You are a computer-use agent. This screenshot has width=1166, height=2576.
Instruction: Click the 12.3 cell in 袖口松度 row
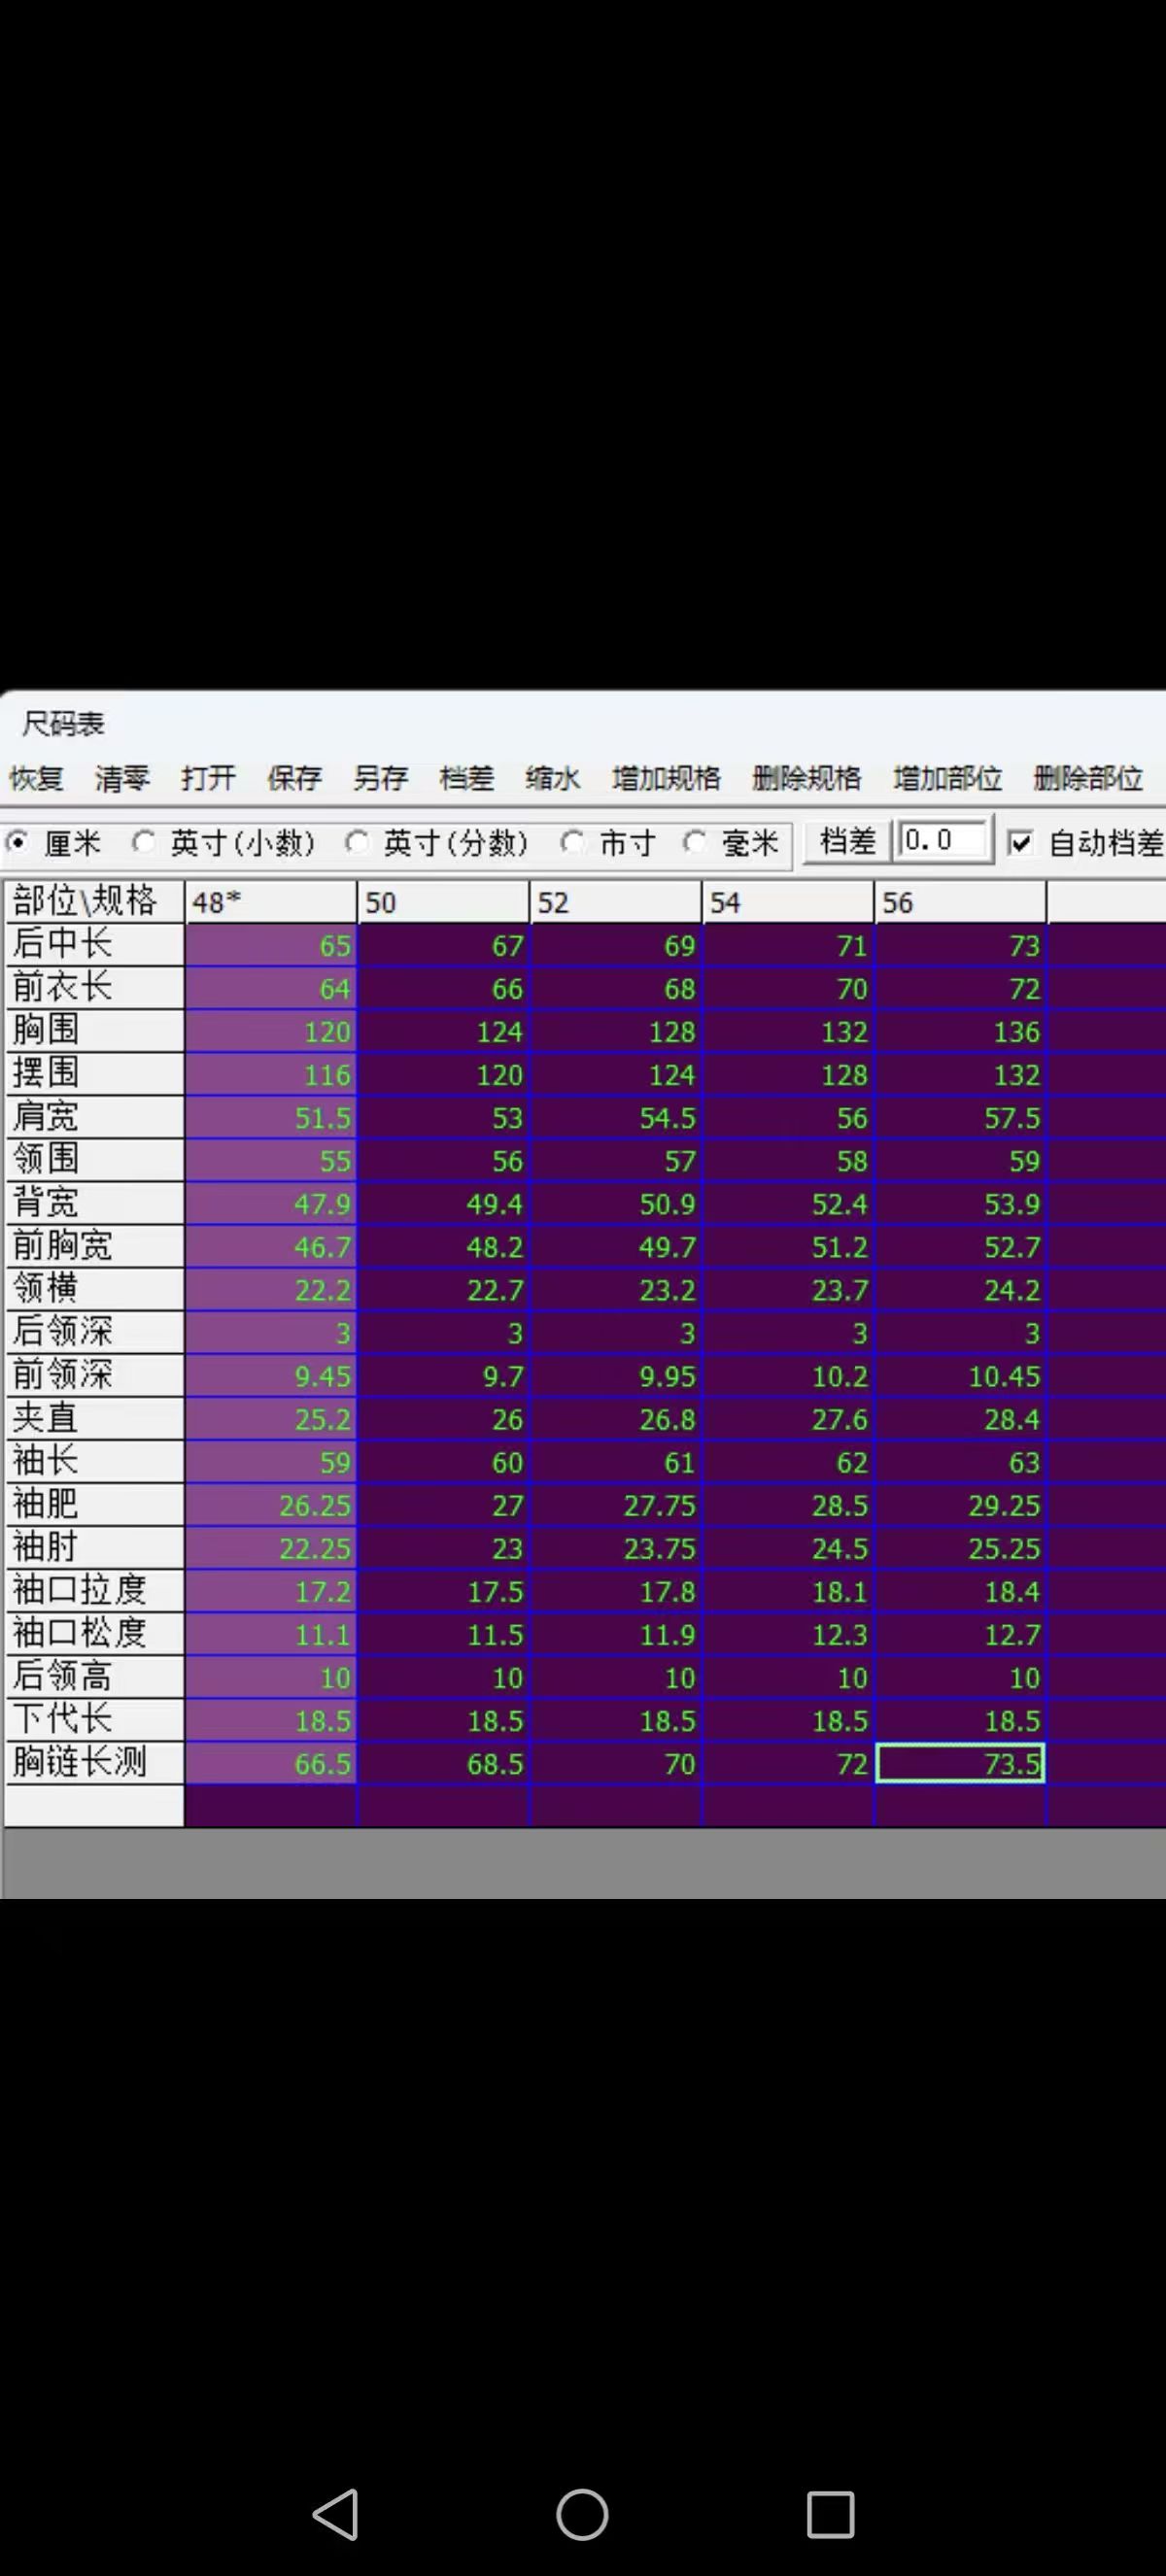click(x=788, y=1634)
